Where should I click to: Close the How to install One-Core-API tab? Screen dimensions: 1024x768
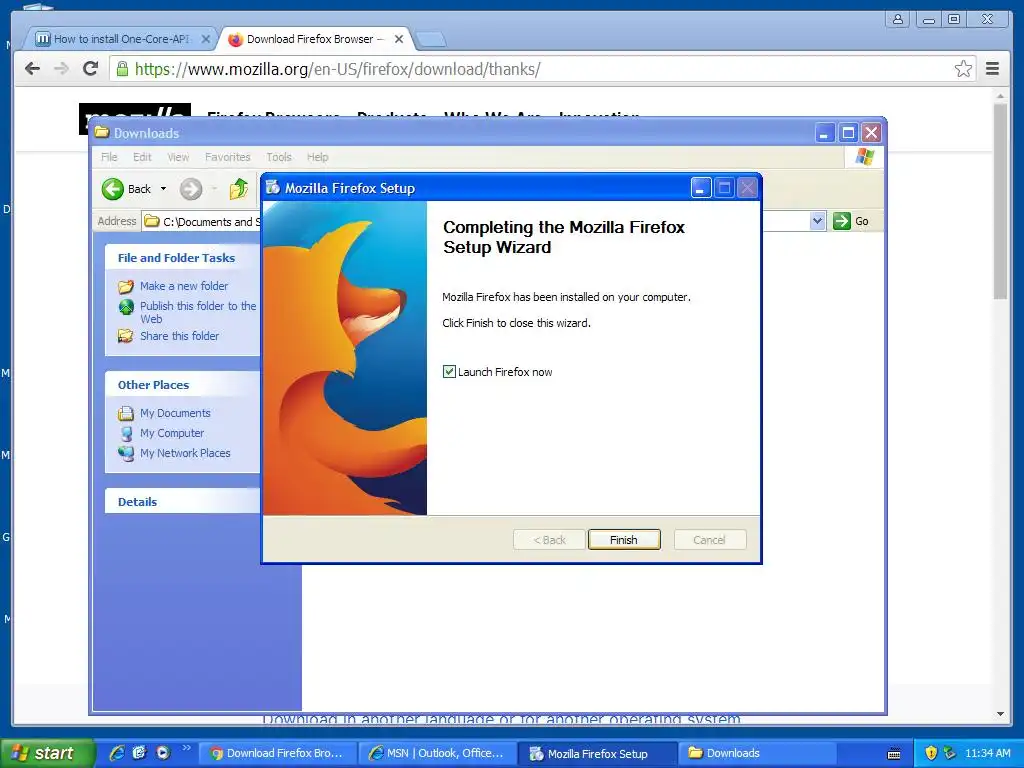[205, 39]
